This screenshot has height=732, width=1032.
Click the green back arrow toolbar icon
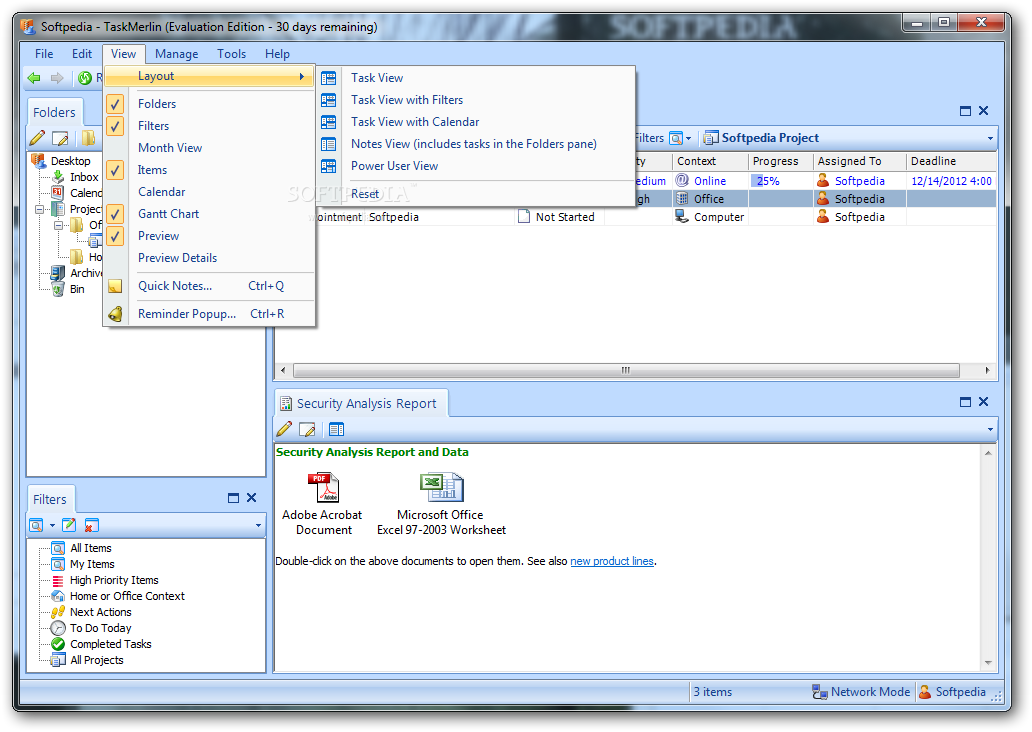pyautogui.click(x=34, y=78)
